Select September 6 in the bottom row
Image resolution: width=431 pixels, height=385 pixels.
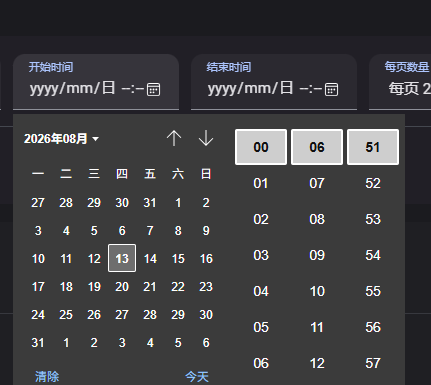[x=206, y=342]
